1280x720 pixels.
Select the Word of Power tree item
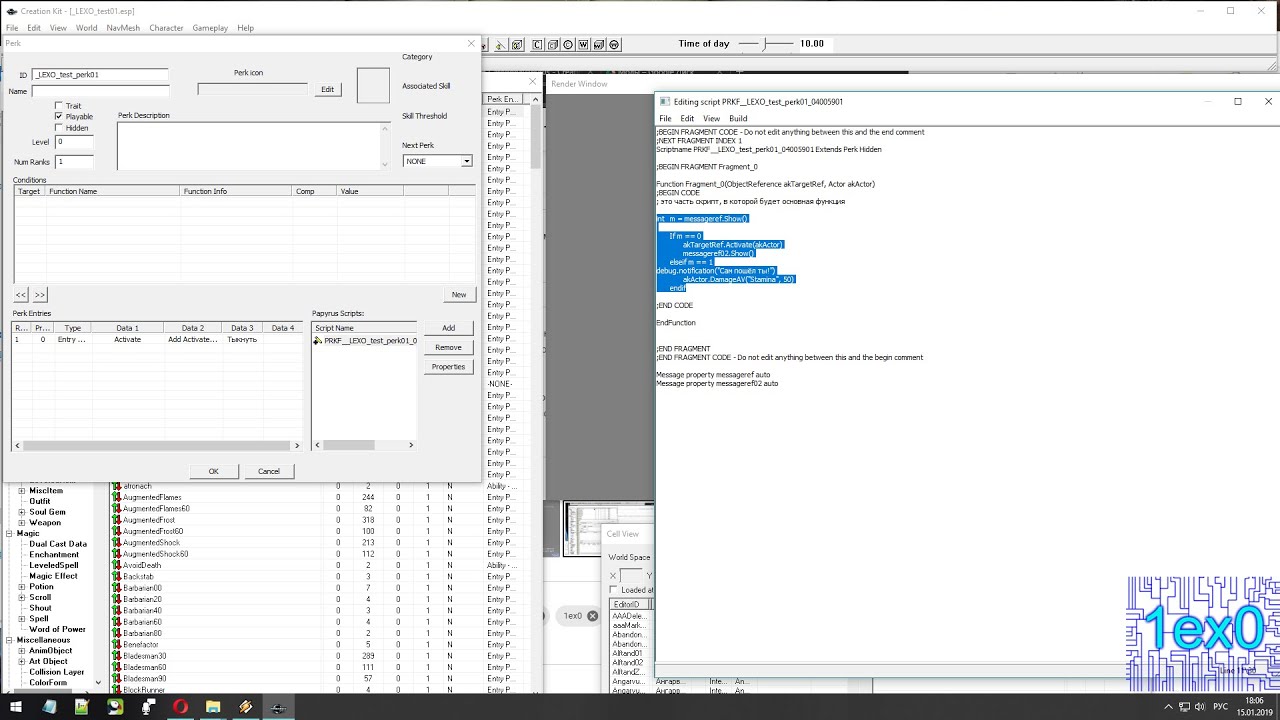[x=57, y=629]
